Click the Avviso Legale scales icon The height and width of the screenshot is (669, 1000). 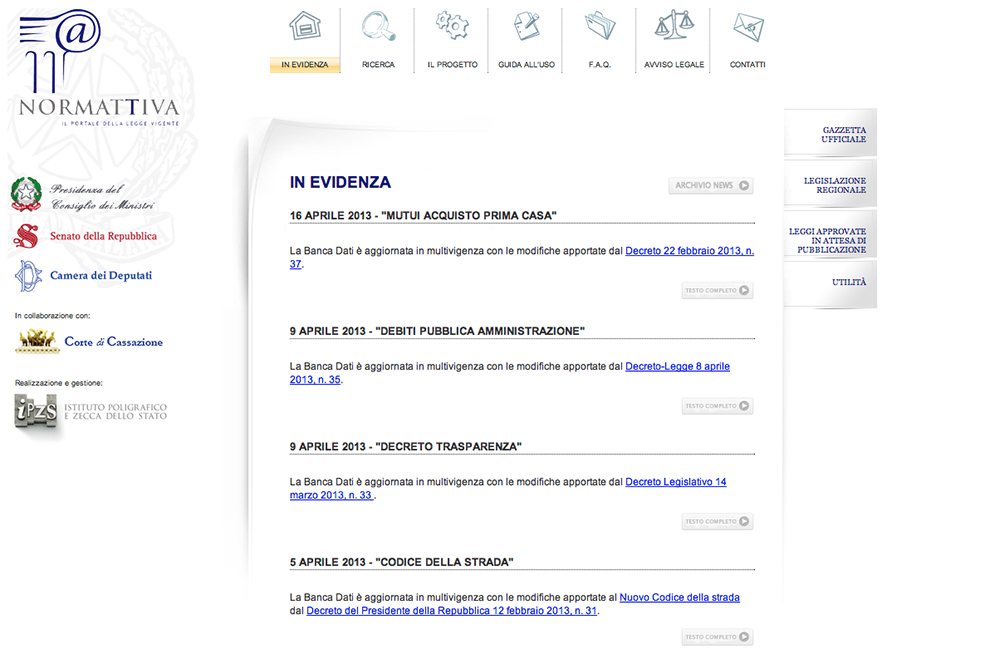pyautogui.click(x=674, y=26)
